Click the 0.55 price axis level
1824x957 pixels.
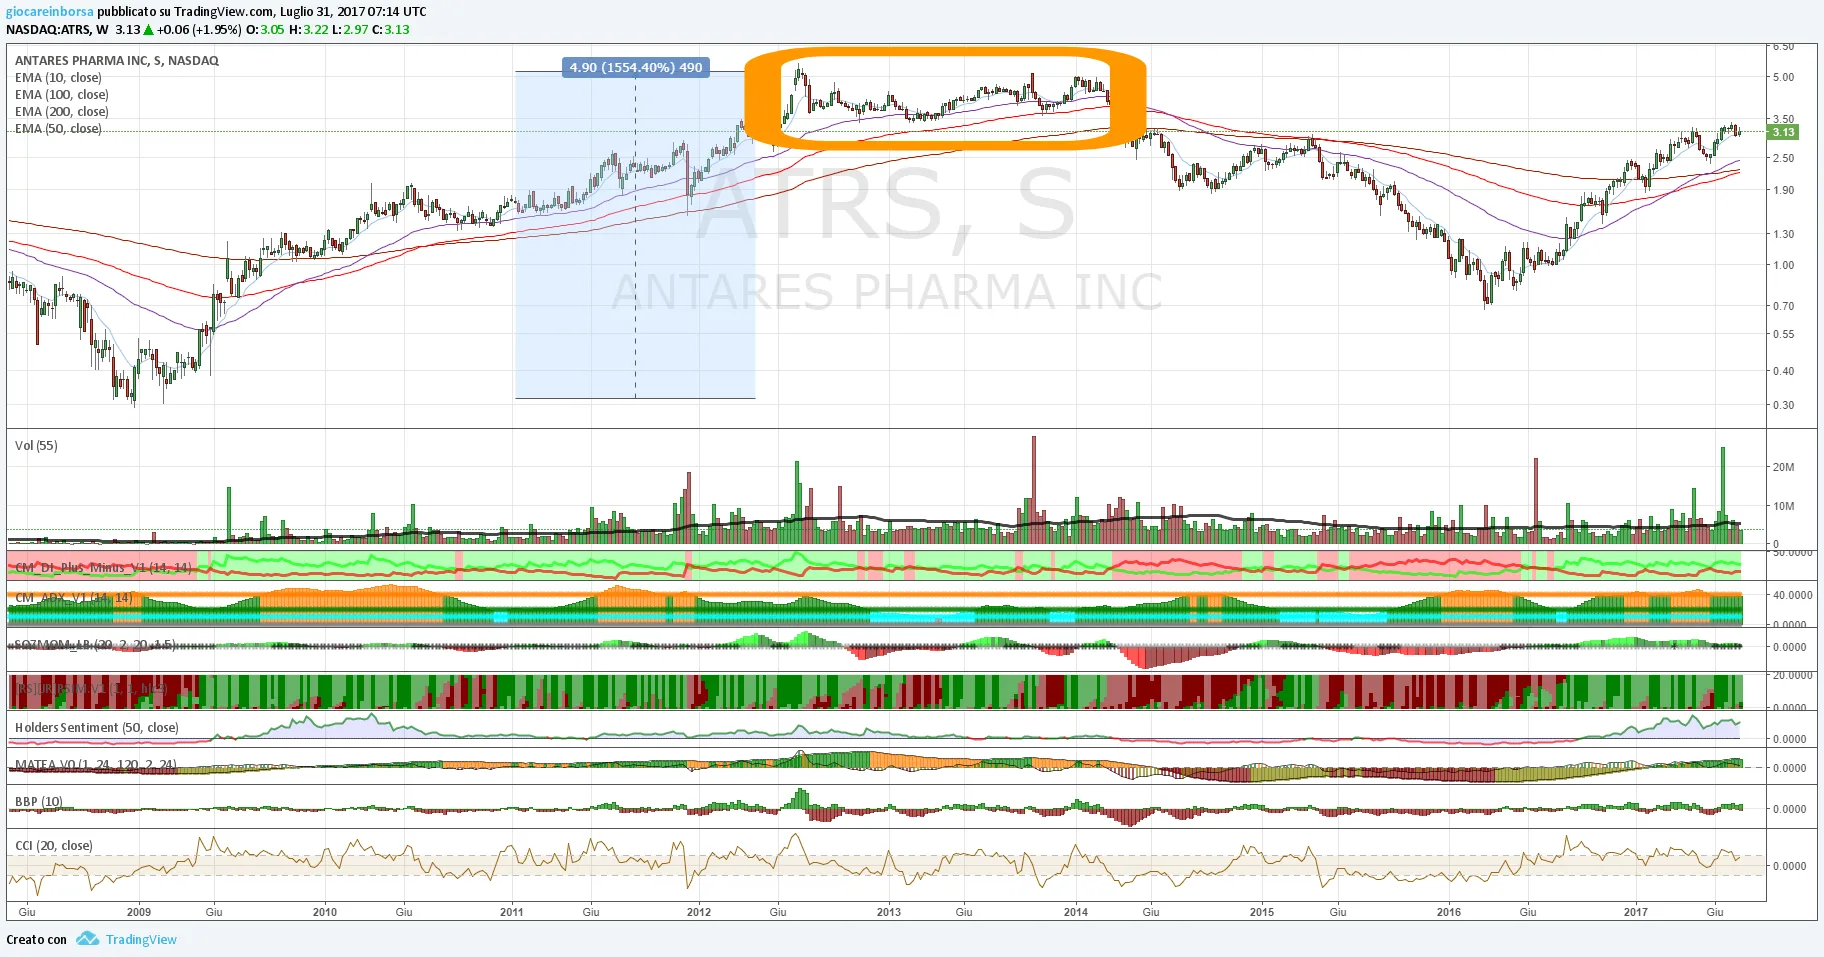pos(1783,334)
